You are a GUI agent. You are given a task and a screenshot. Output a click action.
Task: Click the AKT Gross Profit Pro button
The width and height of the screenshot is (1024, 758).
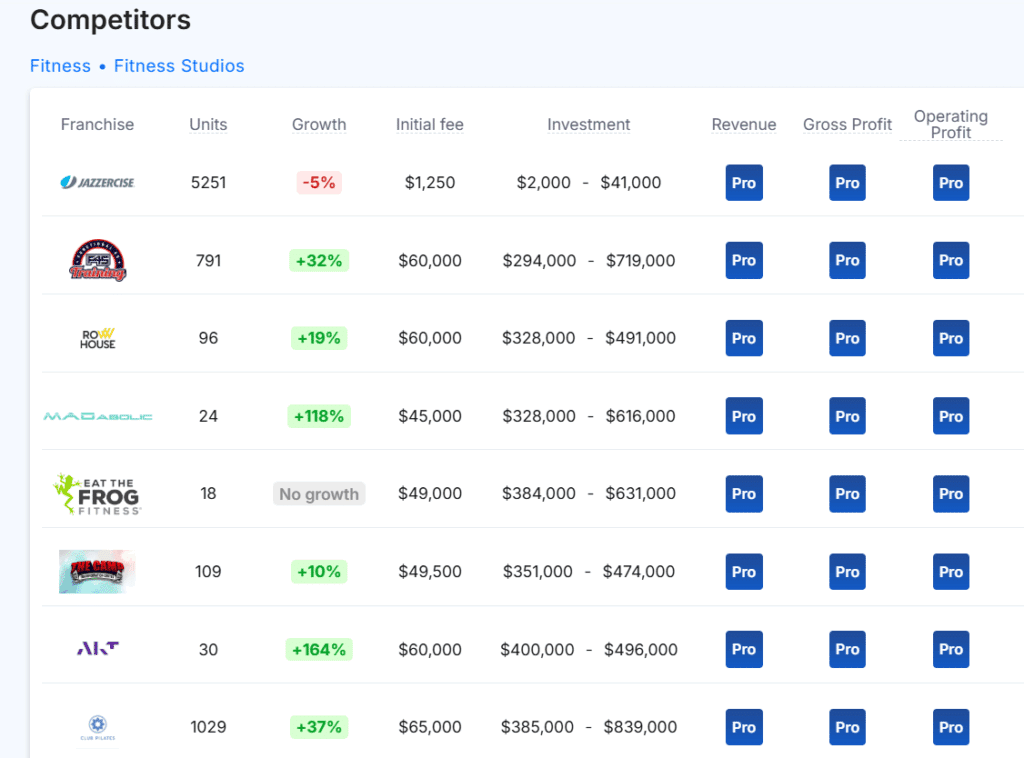[847, 649]
